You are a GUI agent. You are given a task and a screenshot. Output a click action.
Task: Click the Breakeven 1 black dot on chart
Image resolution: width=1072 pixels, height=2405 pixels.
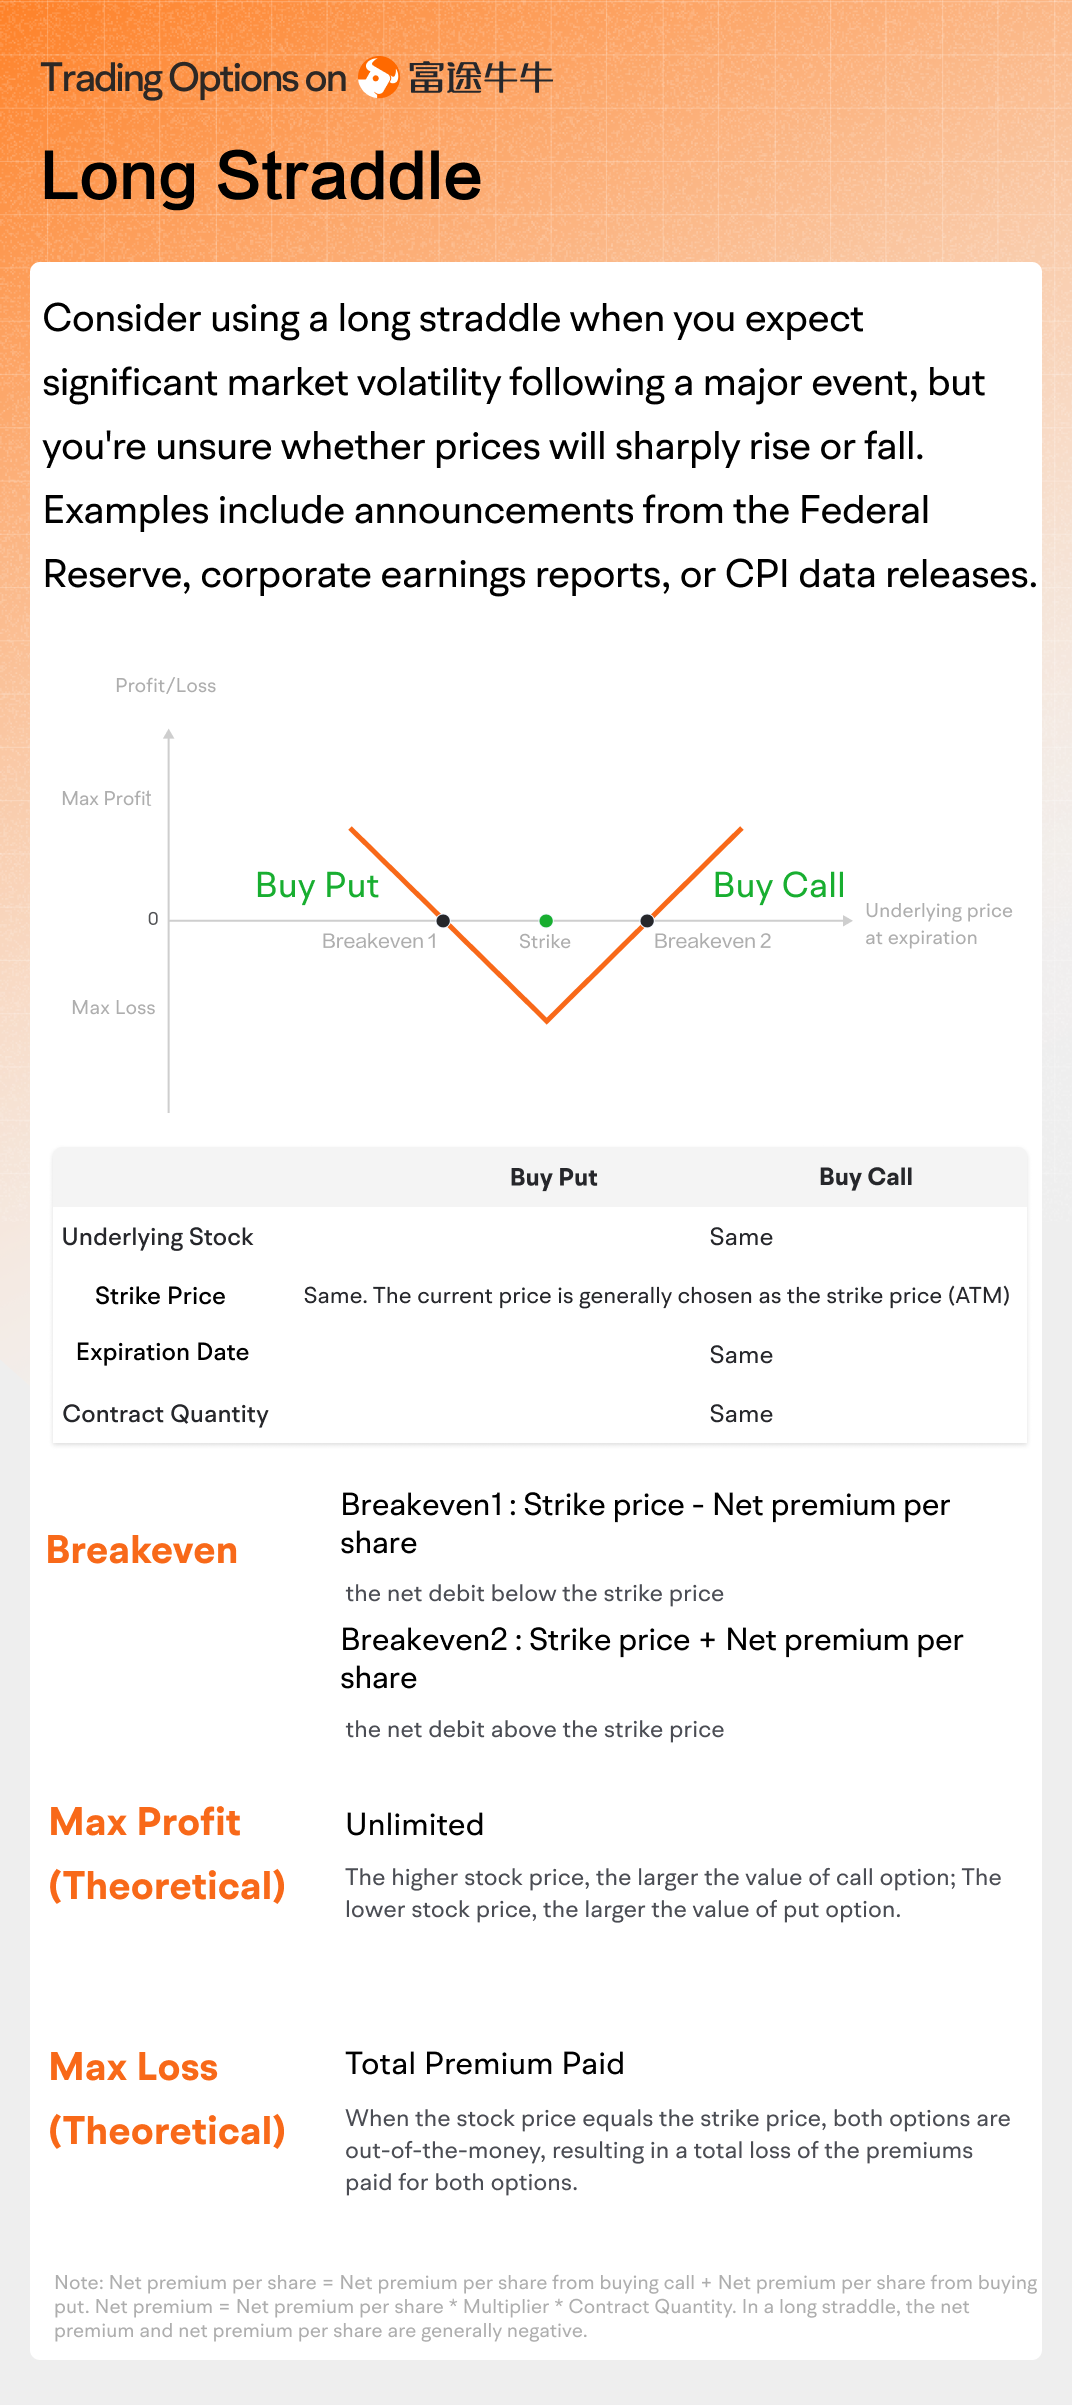[x=443, y=920]
